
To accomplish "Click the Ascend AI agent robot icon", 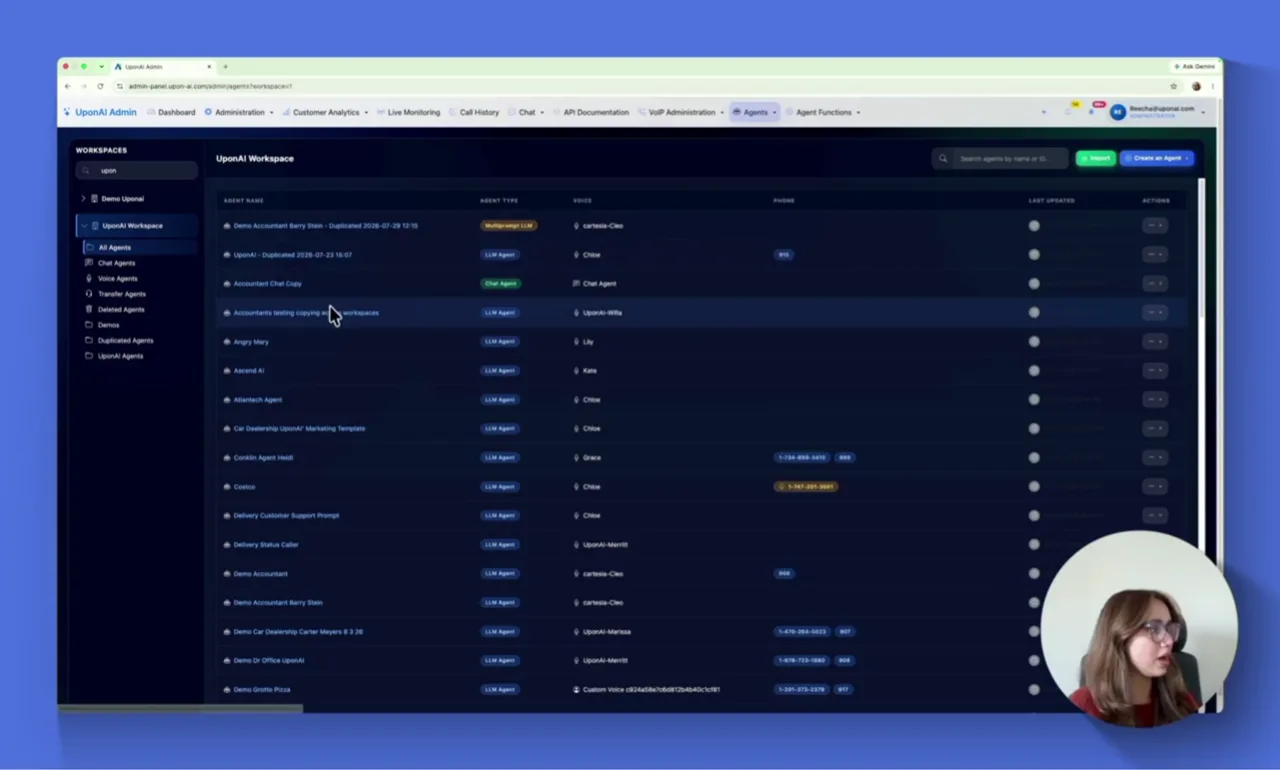I will click(x=227, y=371).
